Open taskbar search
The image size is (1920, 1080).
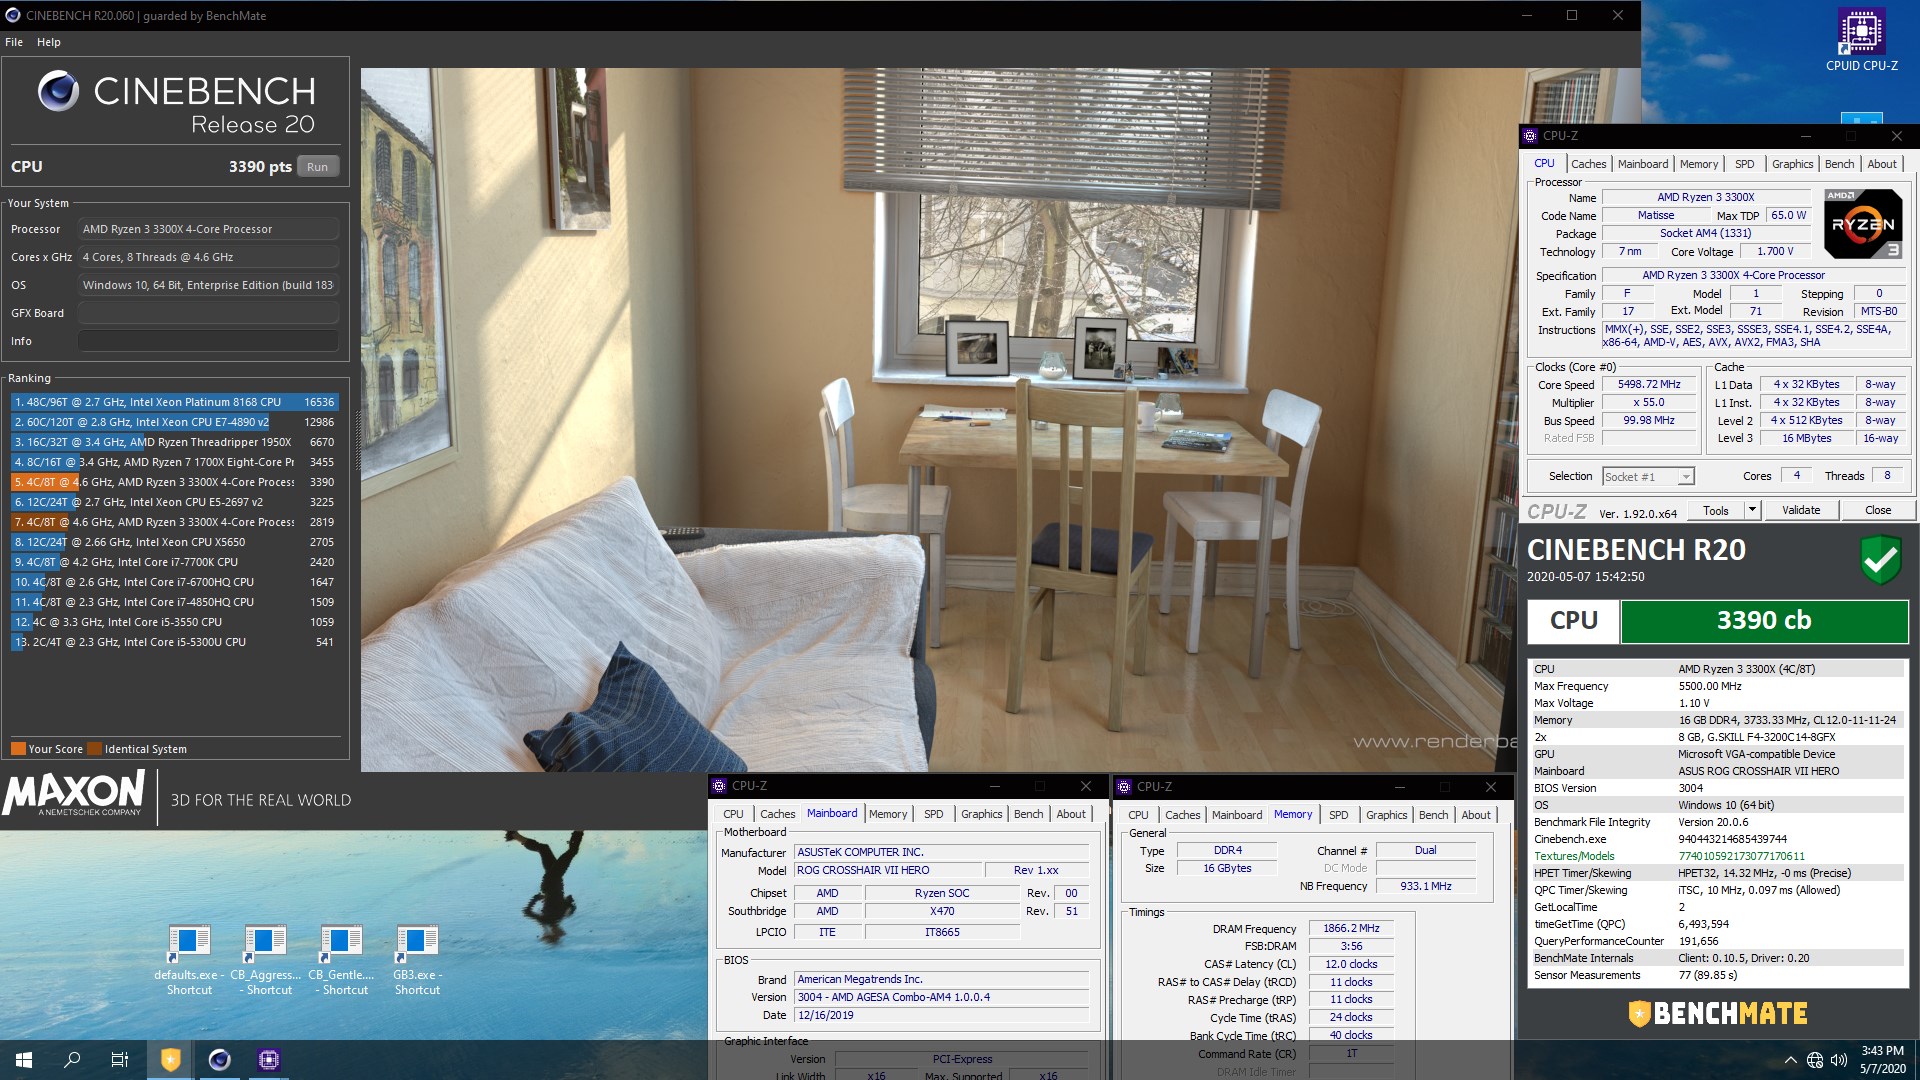coord(72,1059)
